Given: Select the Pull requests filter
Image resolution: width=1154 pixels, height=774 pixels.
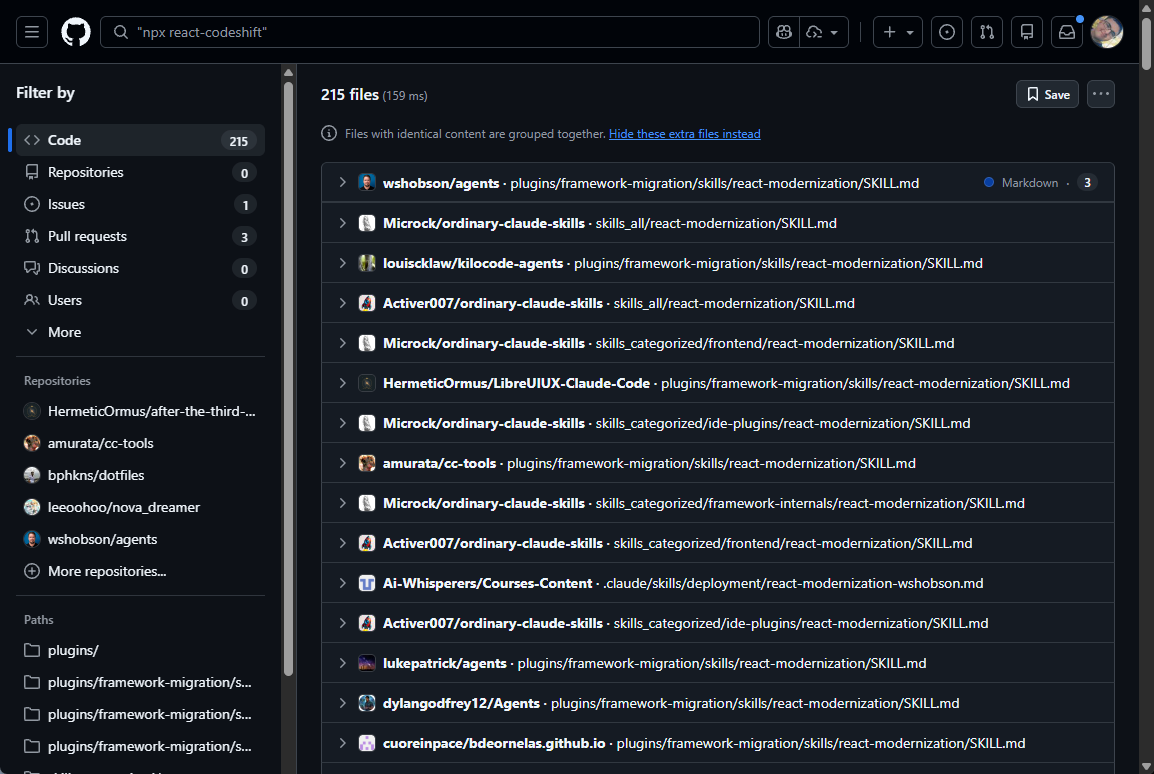Looking at the screenshot, I should click(140, 236).
